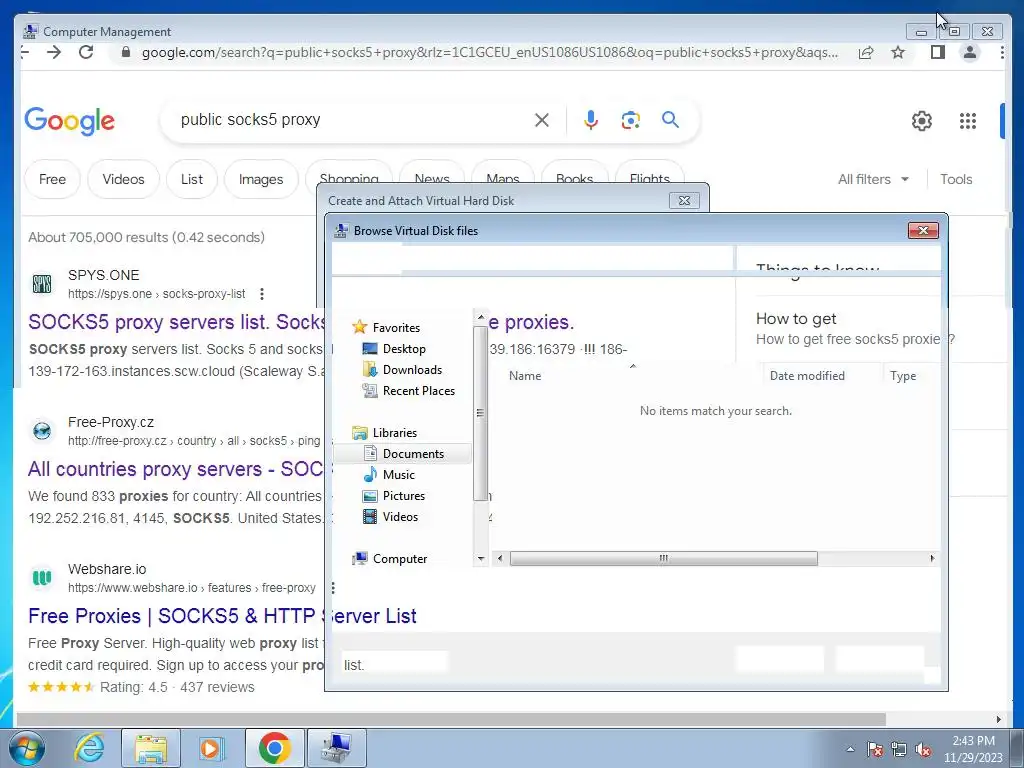Screen dimensions: 1024x768
Task: Click the magnifier search icon
Action: click(670, 120)
